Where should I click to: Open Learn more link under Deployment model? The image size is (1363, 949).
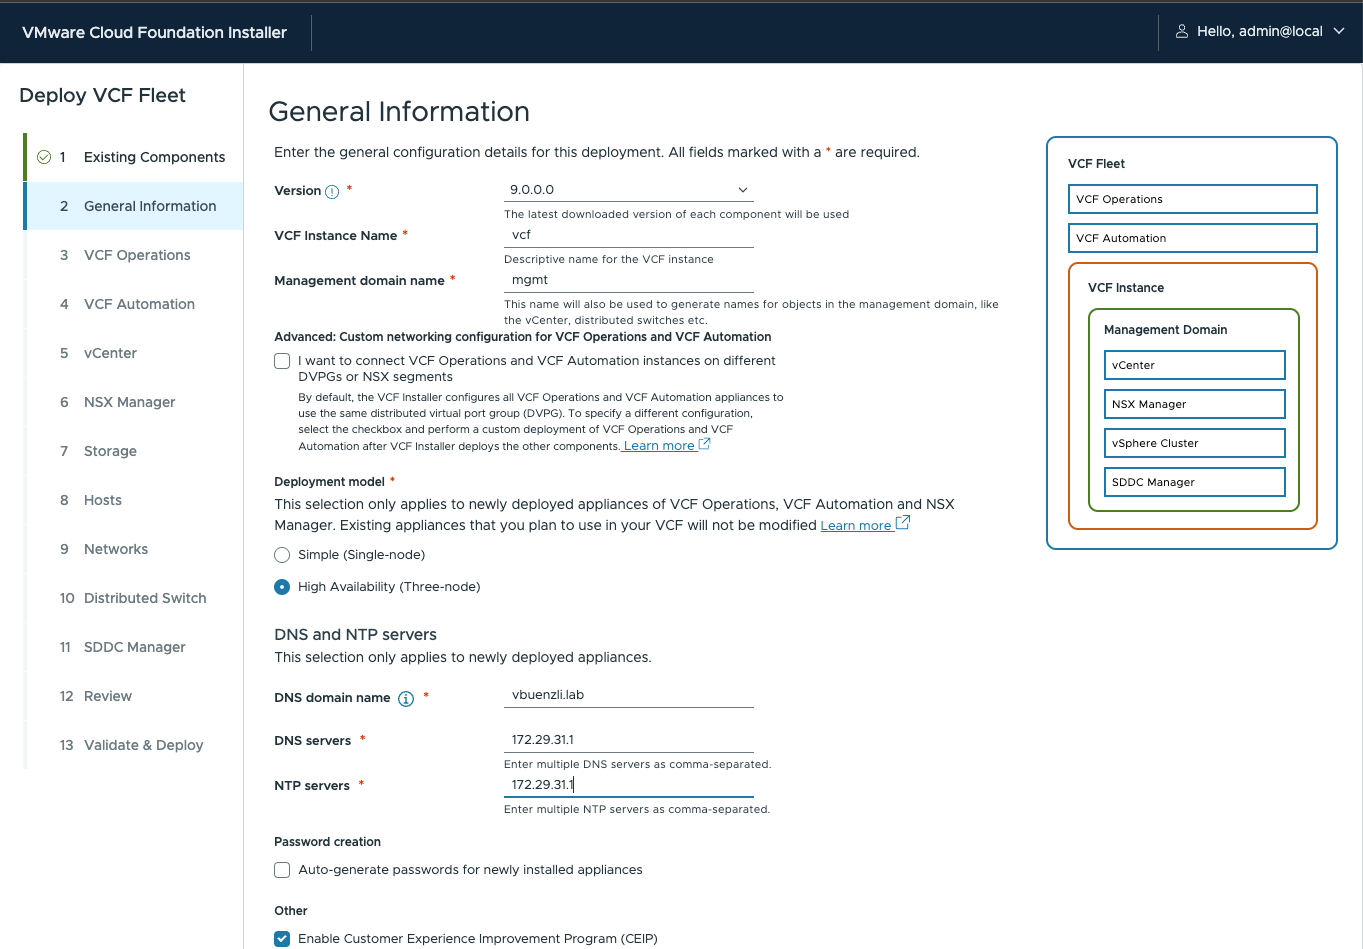(x=855, y=526)
